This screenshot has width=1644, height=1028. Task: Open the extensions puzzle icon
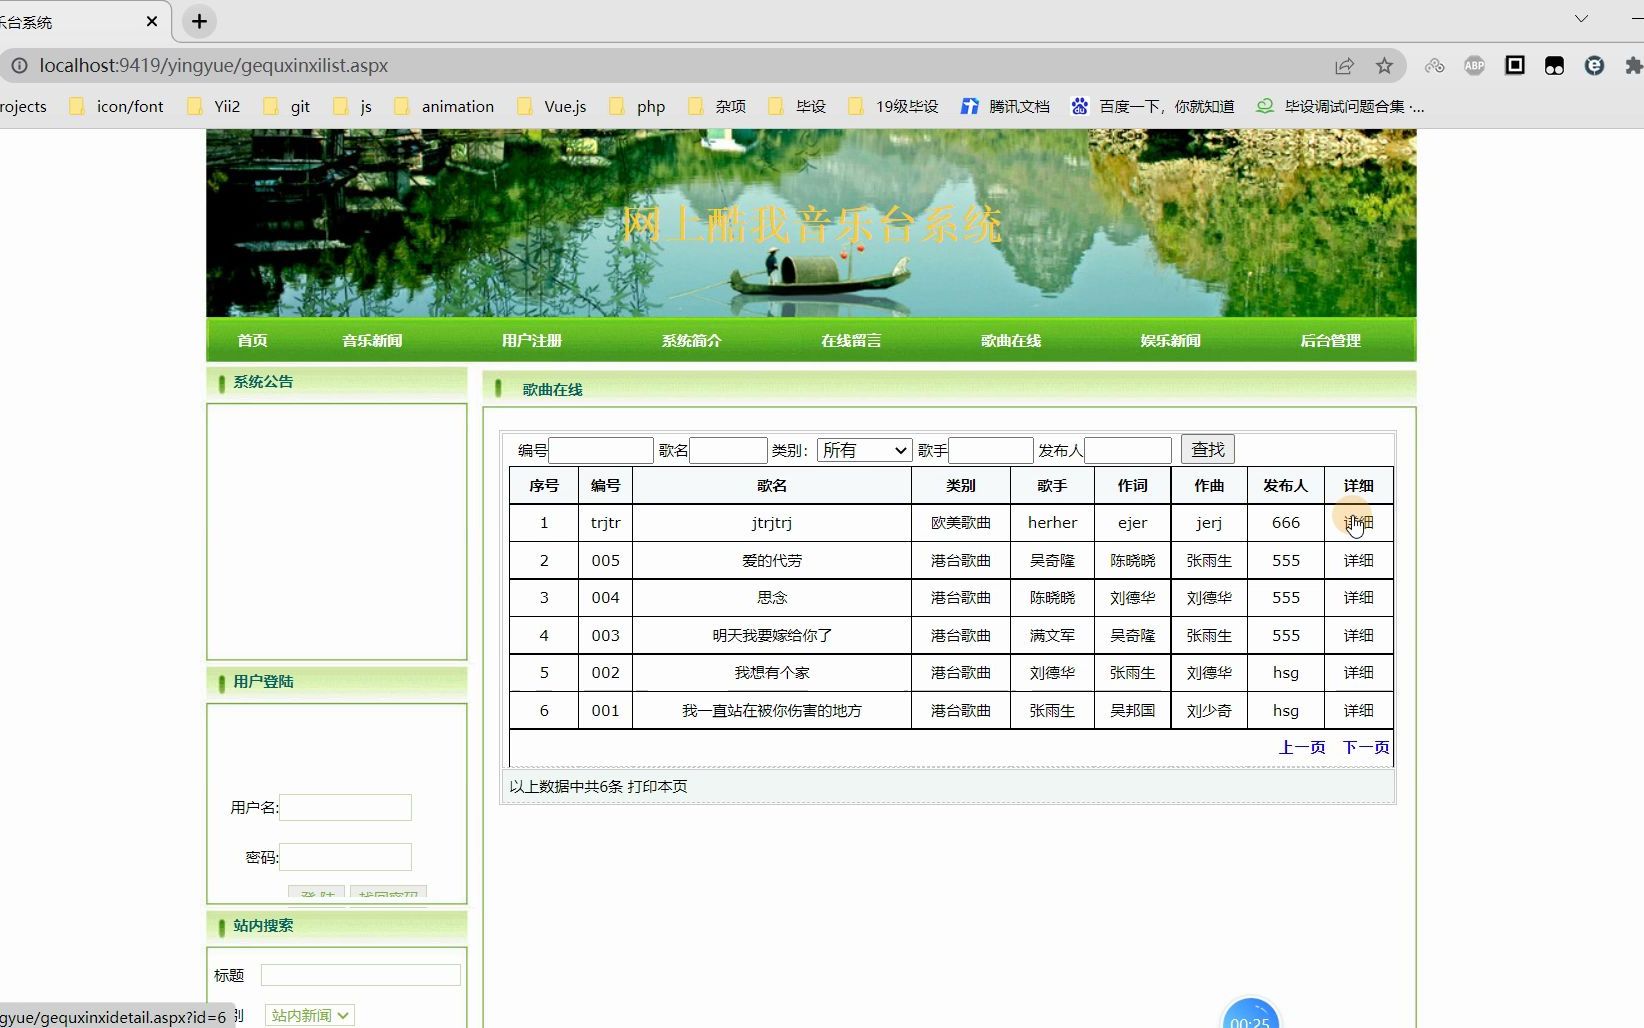[1634, 66]
